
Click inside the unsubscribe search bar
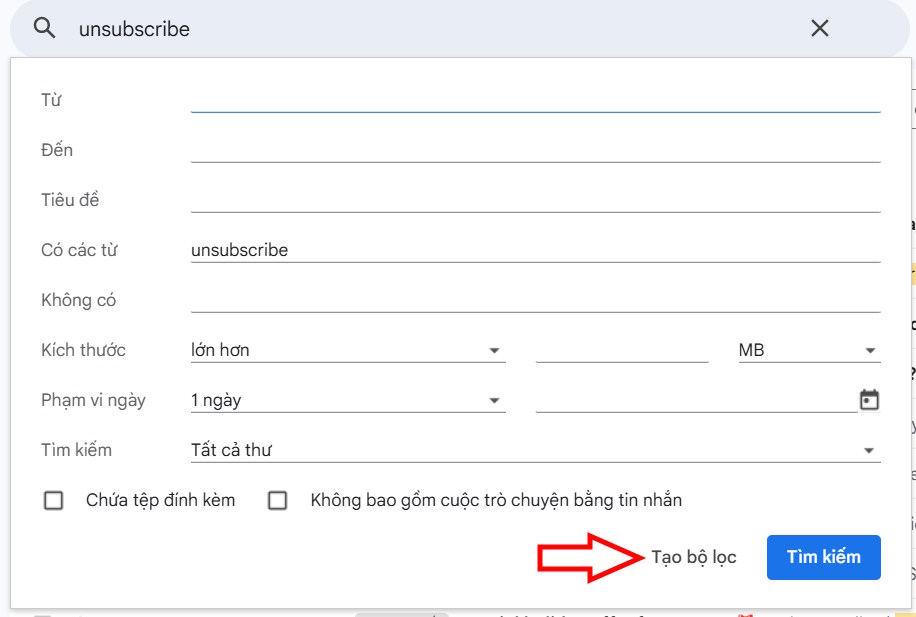pyautogui.click(x=300, y=28)
